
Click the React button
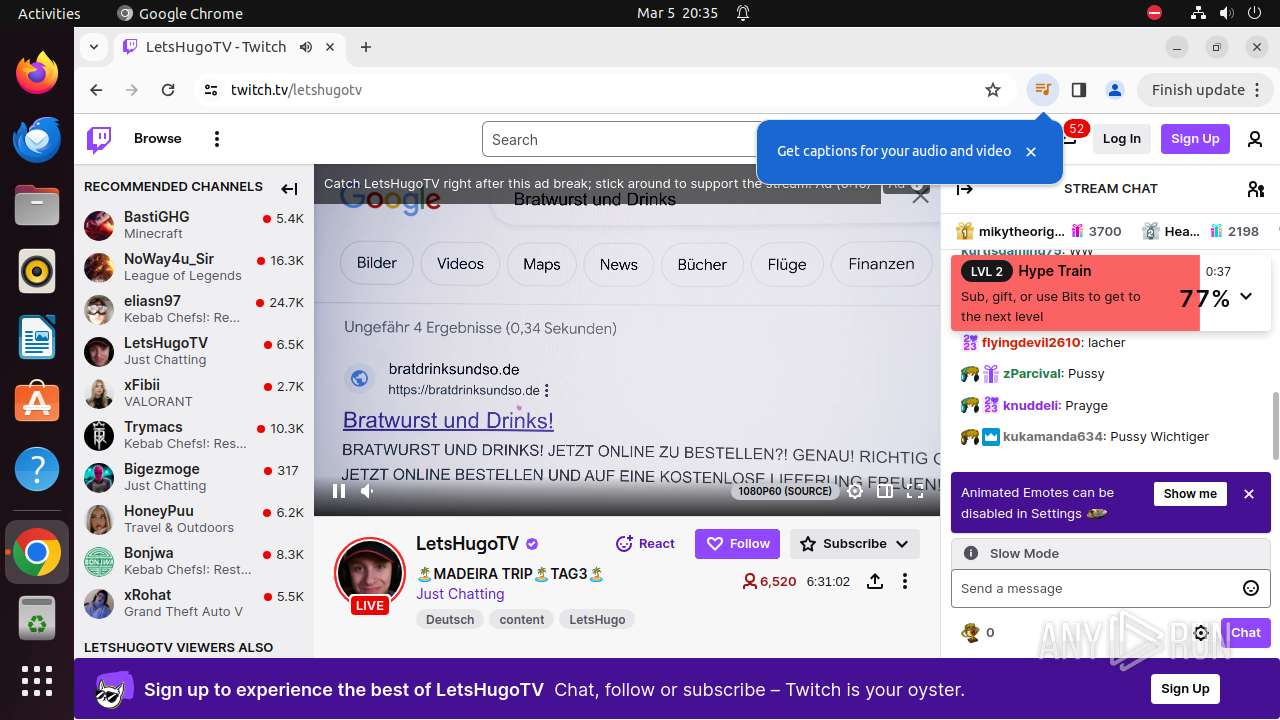point(645,544)
